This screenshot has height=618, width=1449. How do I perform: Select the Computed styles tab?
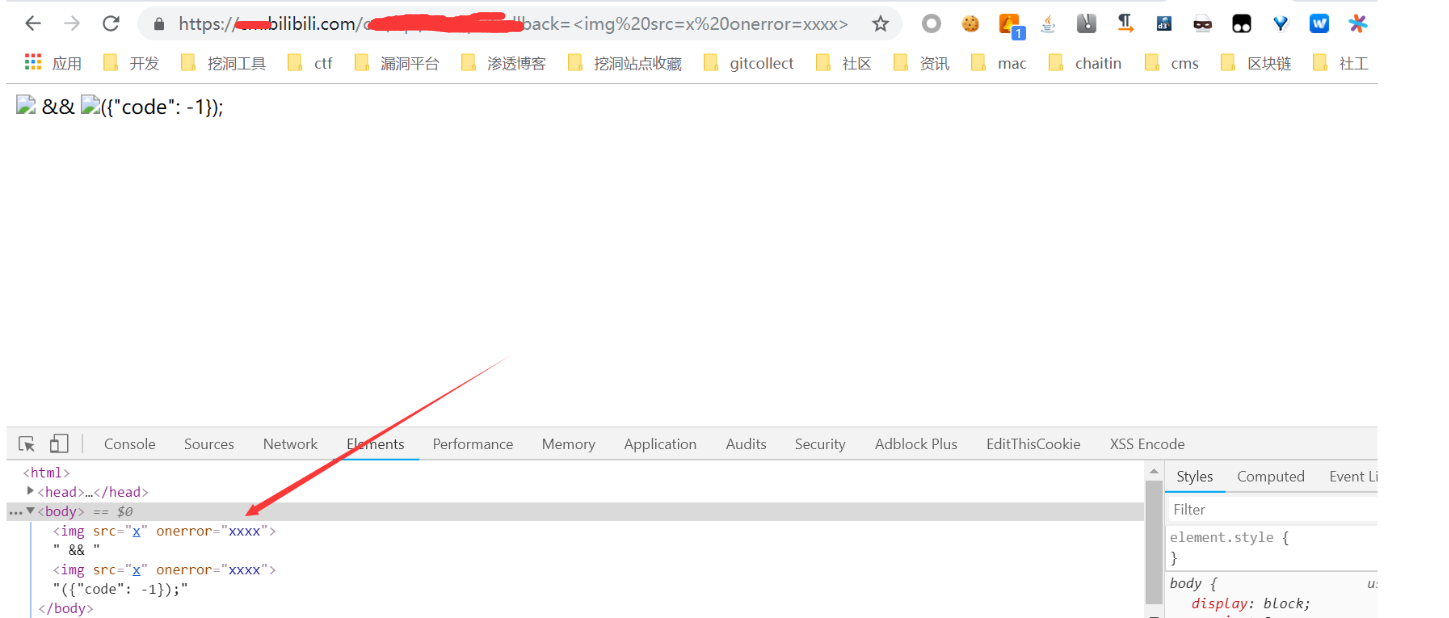pos(1270,476)
